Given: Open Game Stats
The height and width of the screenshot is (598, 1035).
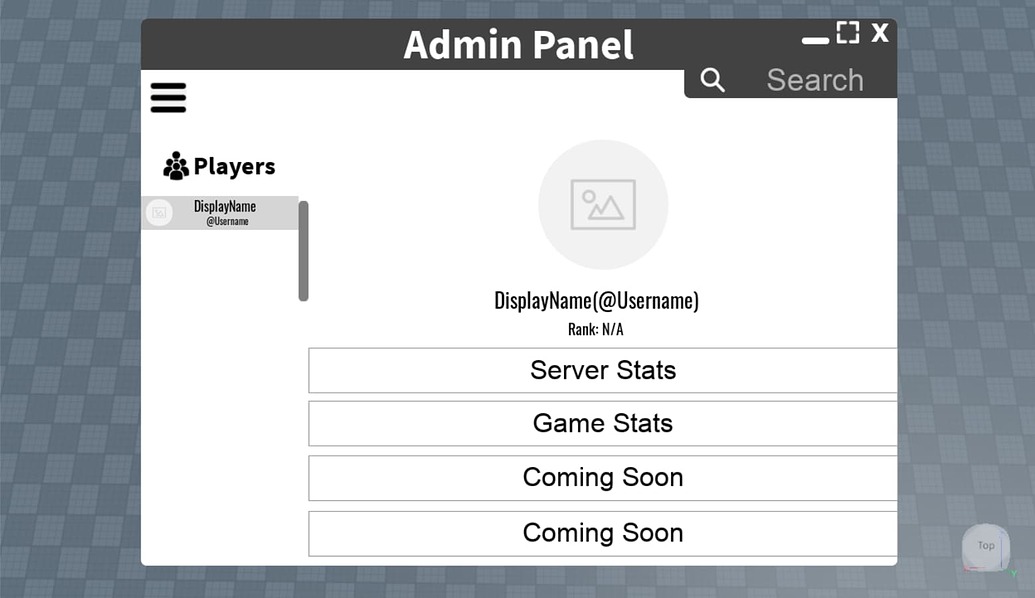Looking at the screenshot, I should click(x=603, y=423).
